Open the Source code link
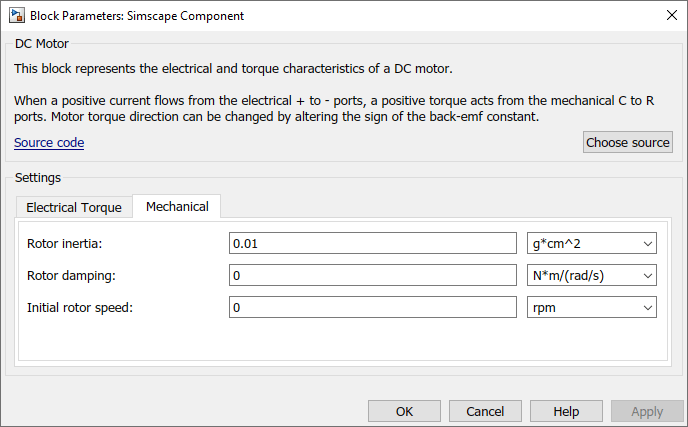Screen dimensions: 688x427 click(49, 143)
